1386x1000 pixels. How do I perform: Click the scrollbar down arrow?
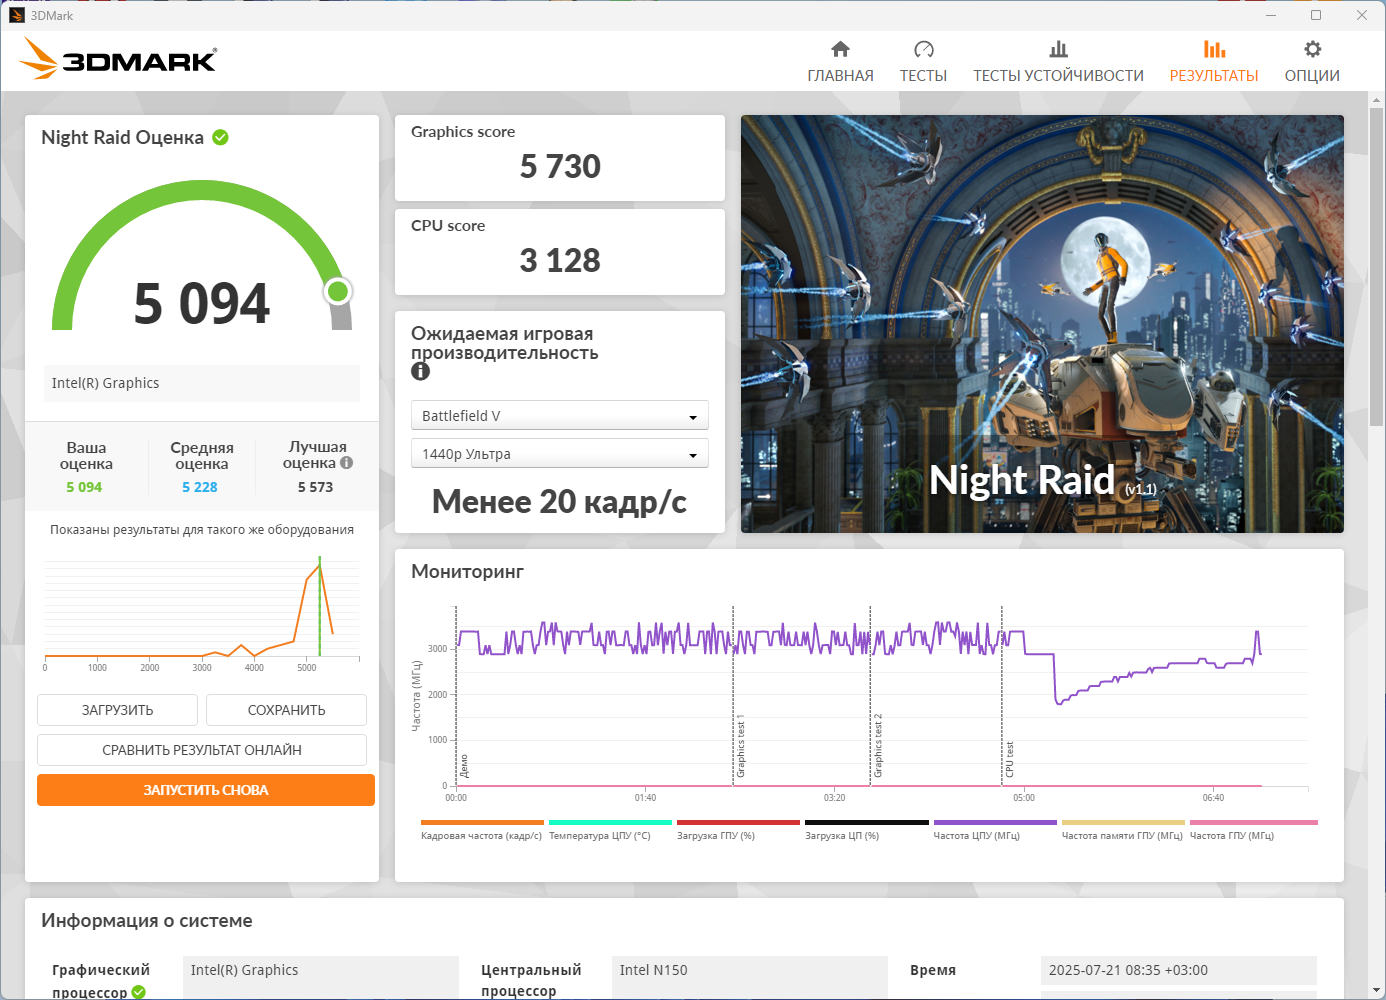pyautogui.click(x=1376, y=991)
